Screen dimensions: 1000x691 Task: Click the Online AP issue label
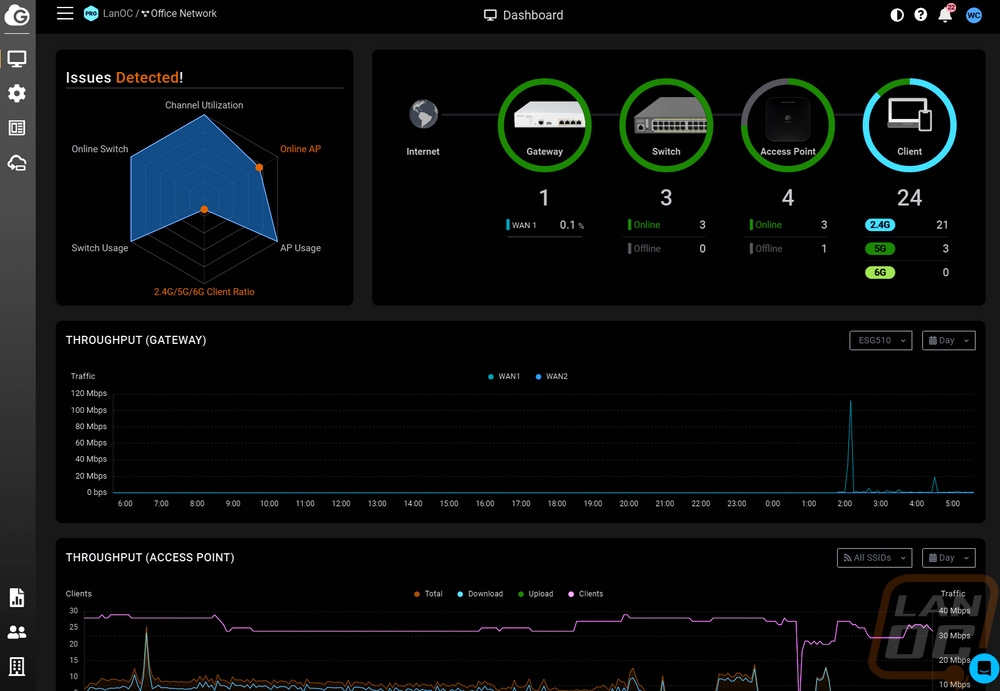[300, 149]
